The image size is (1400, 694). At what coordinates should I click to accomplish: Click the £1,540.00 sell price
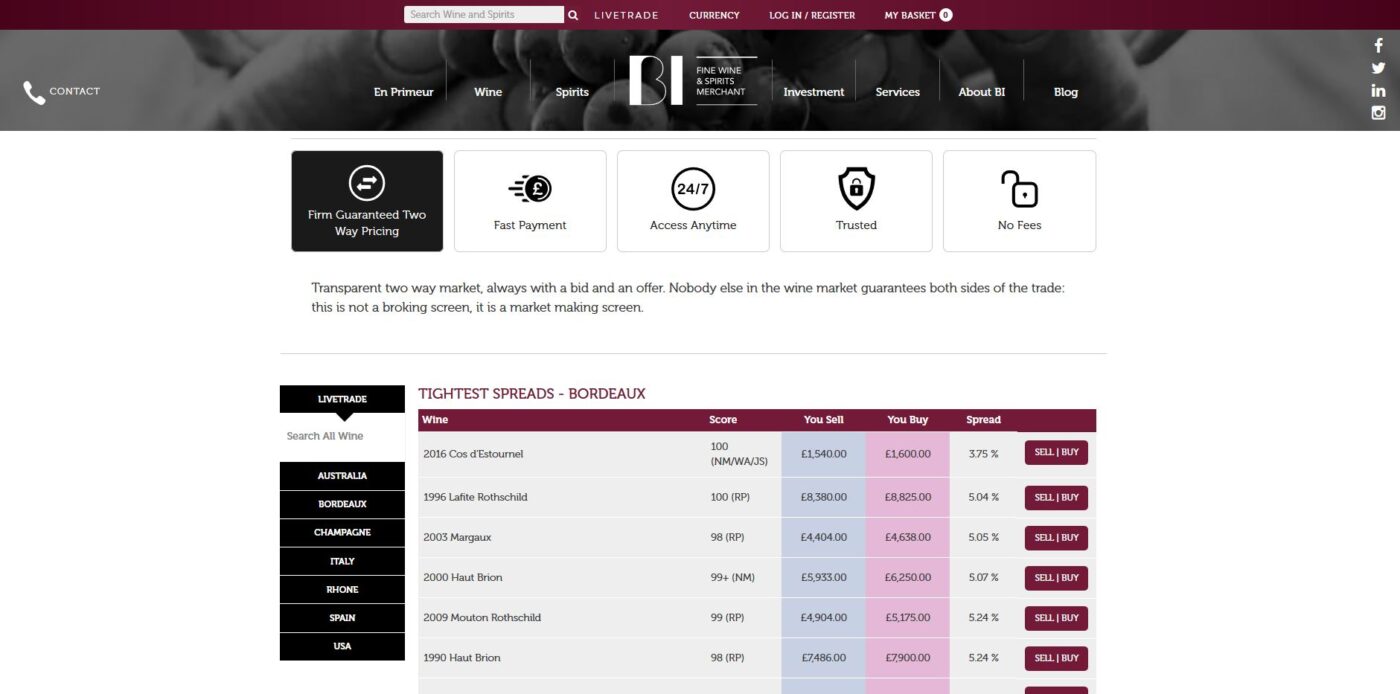click(824, 454)
